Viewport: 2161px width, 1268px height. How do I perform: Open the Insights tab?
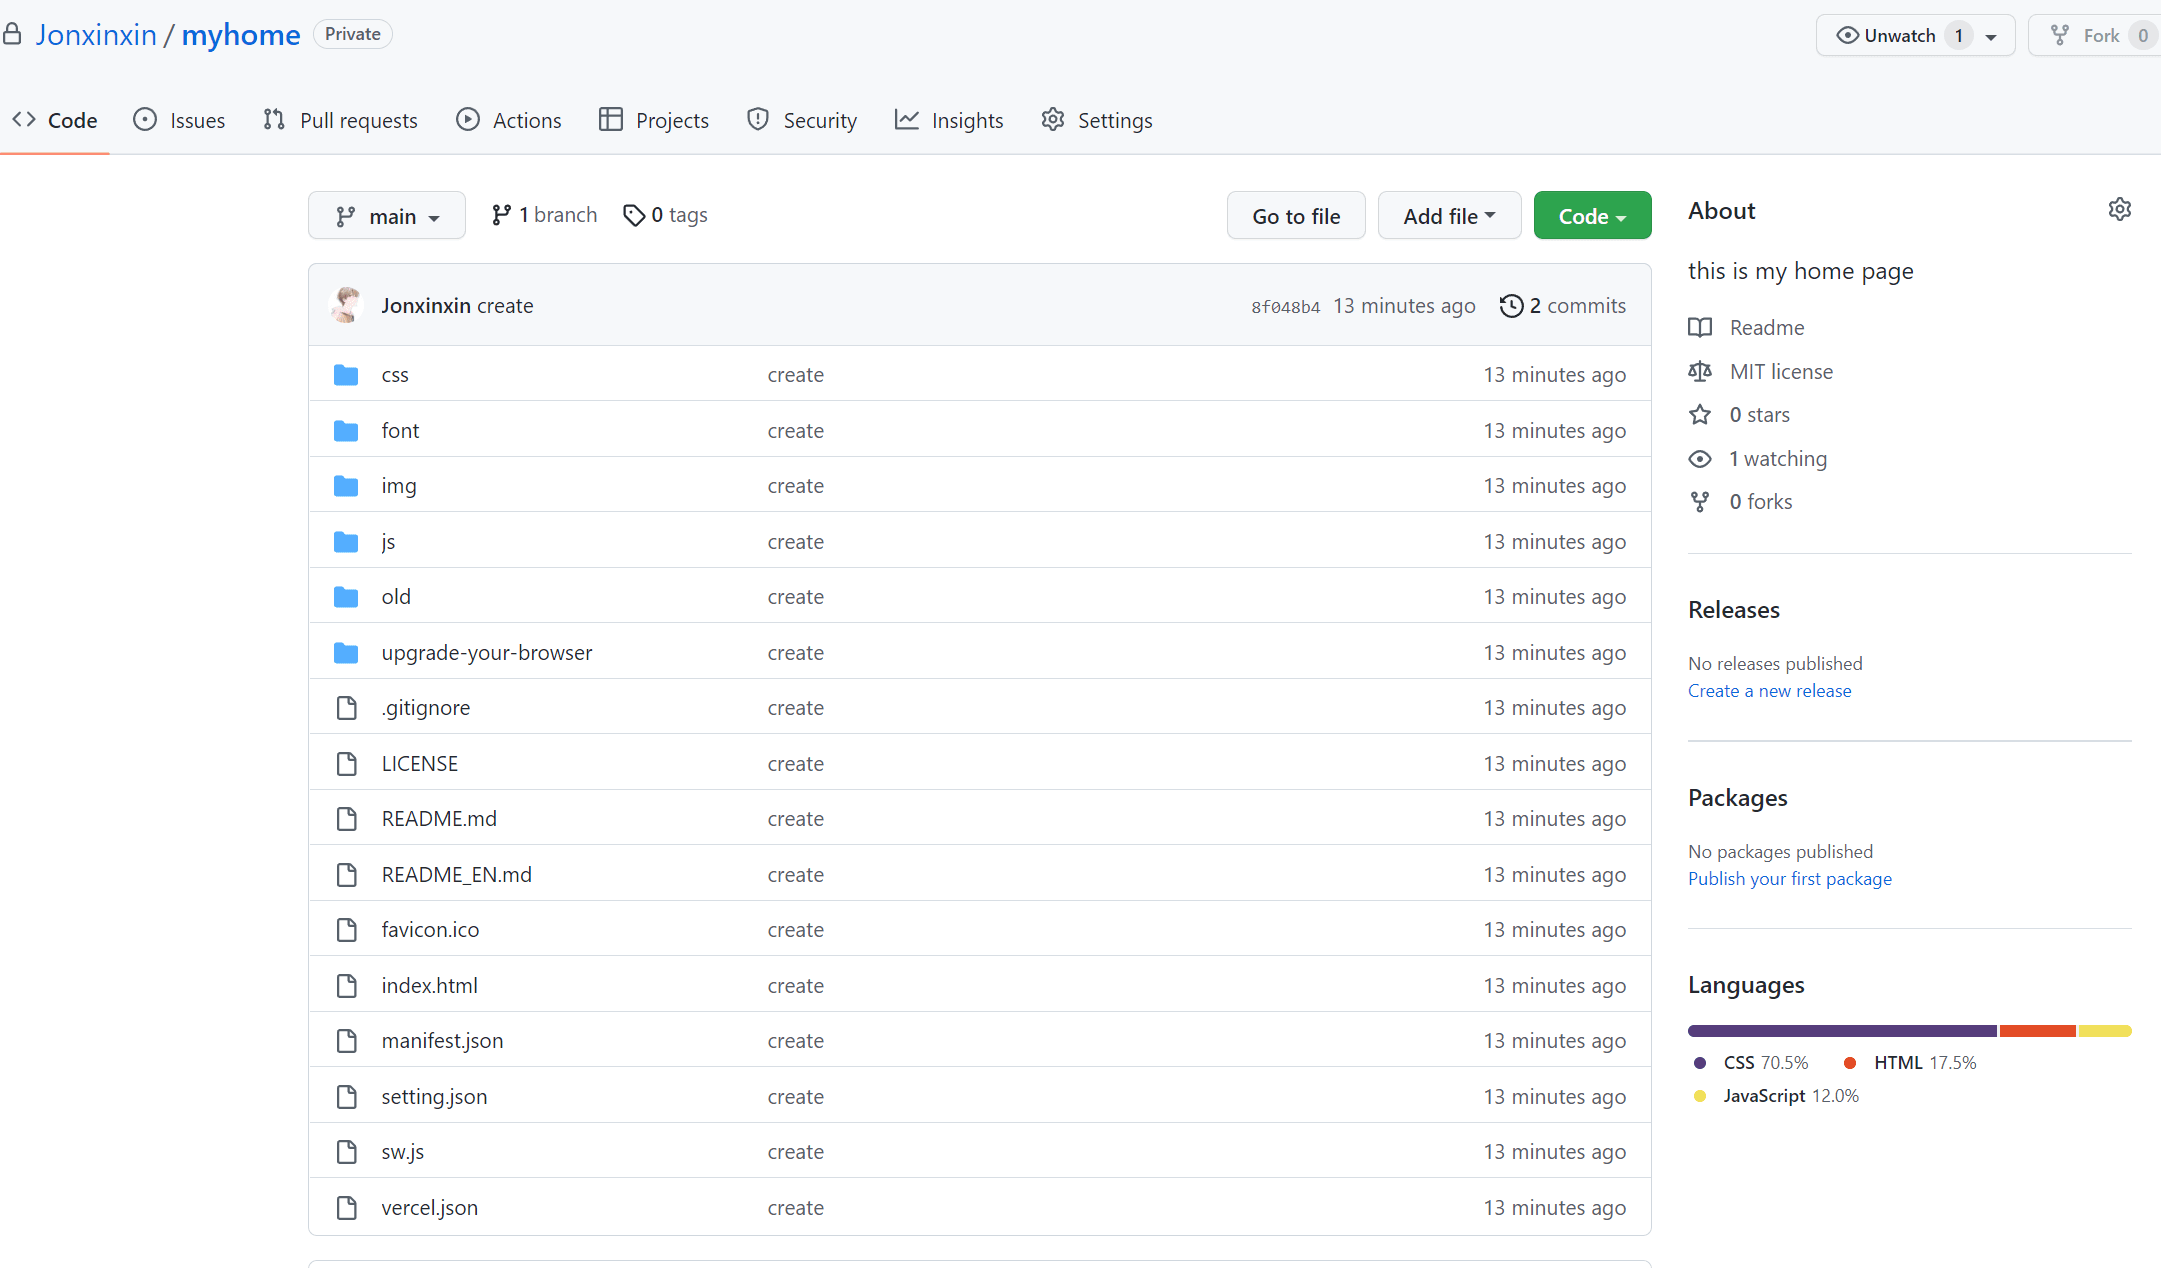tap(949, 121)
